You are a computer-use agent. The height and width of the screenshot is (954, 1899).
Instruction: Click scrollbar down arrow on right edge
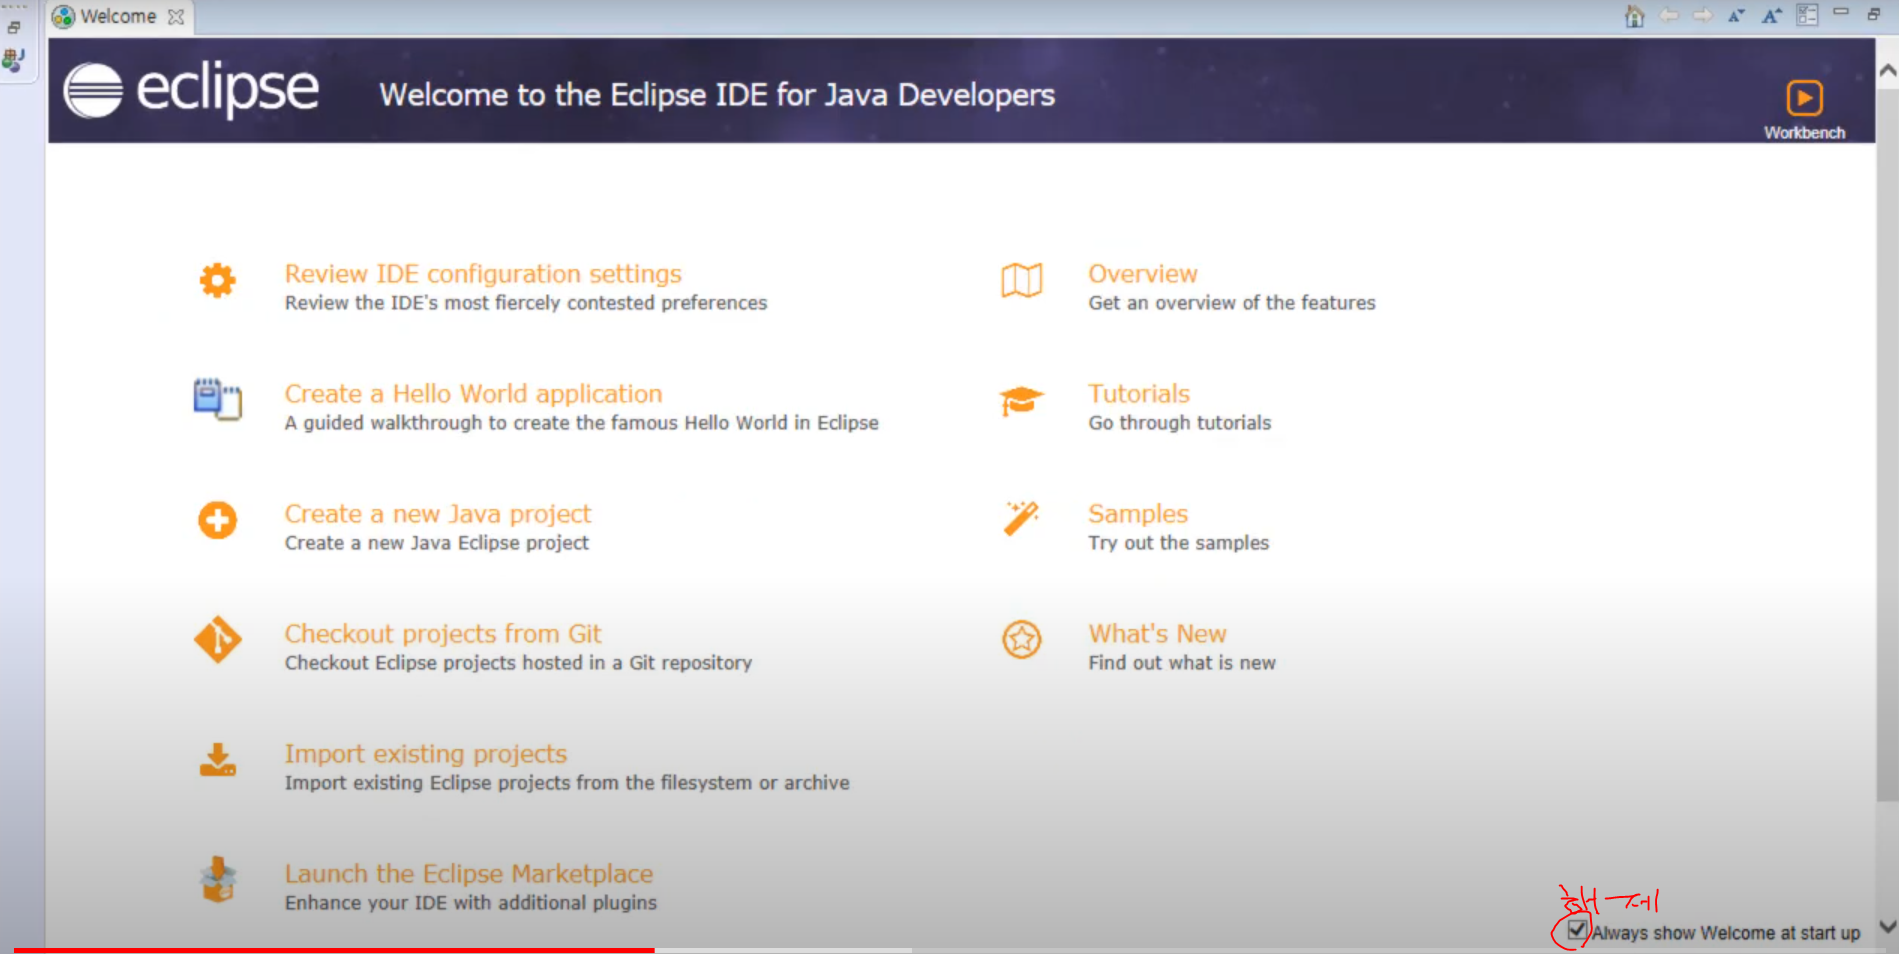pyautogui.click(x=1887, y=927)
